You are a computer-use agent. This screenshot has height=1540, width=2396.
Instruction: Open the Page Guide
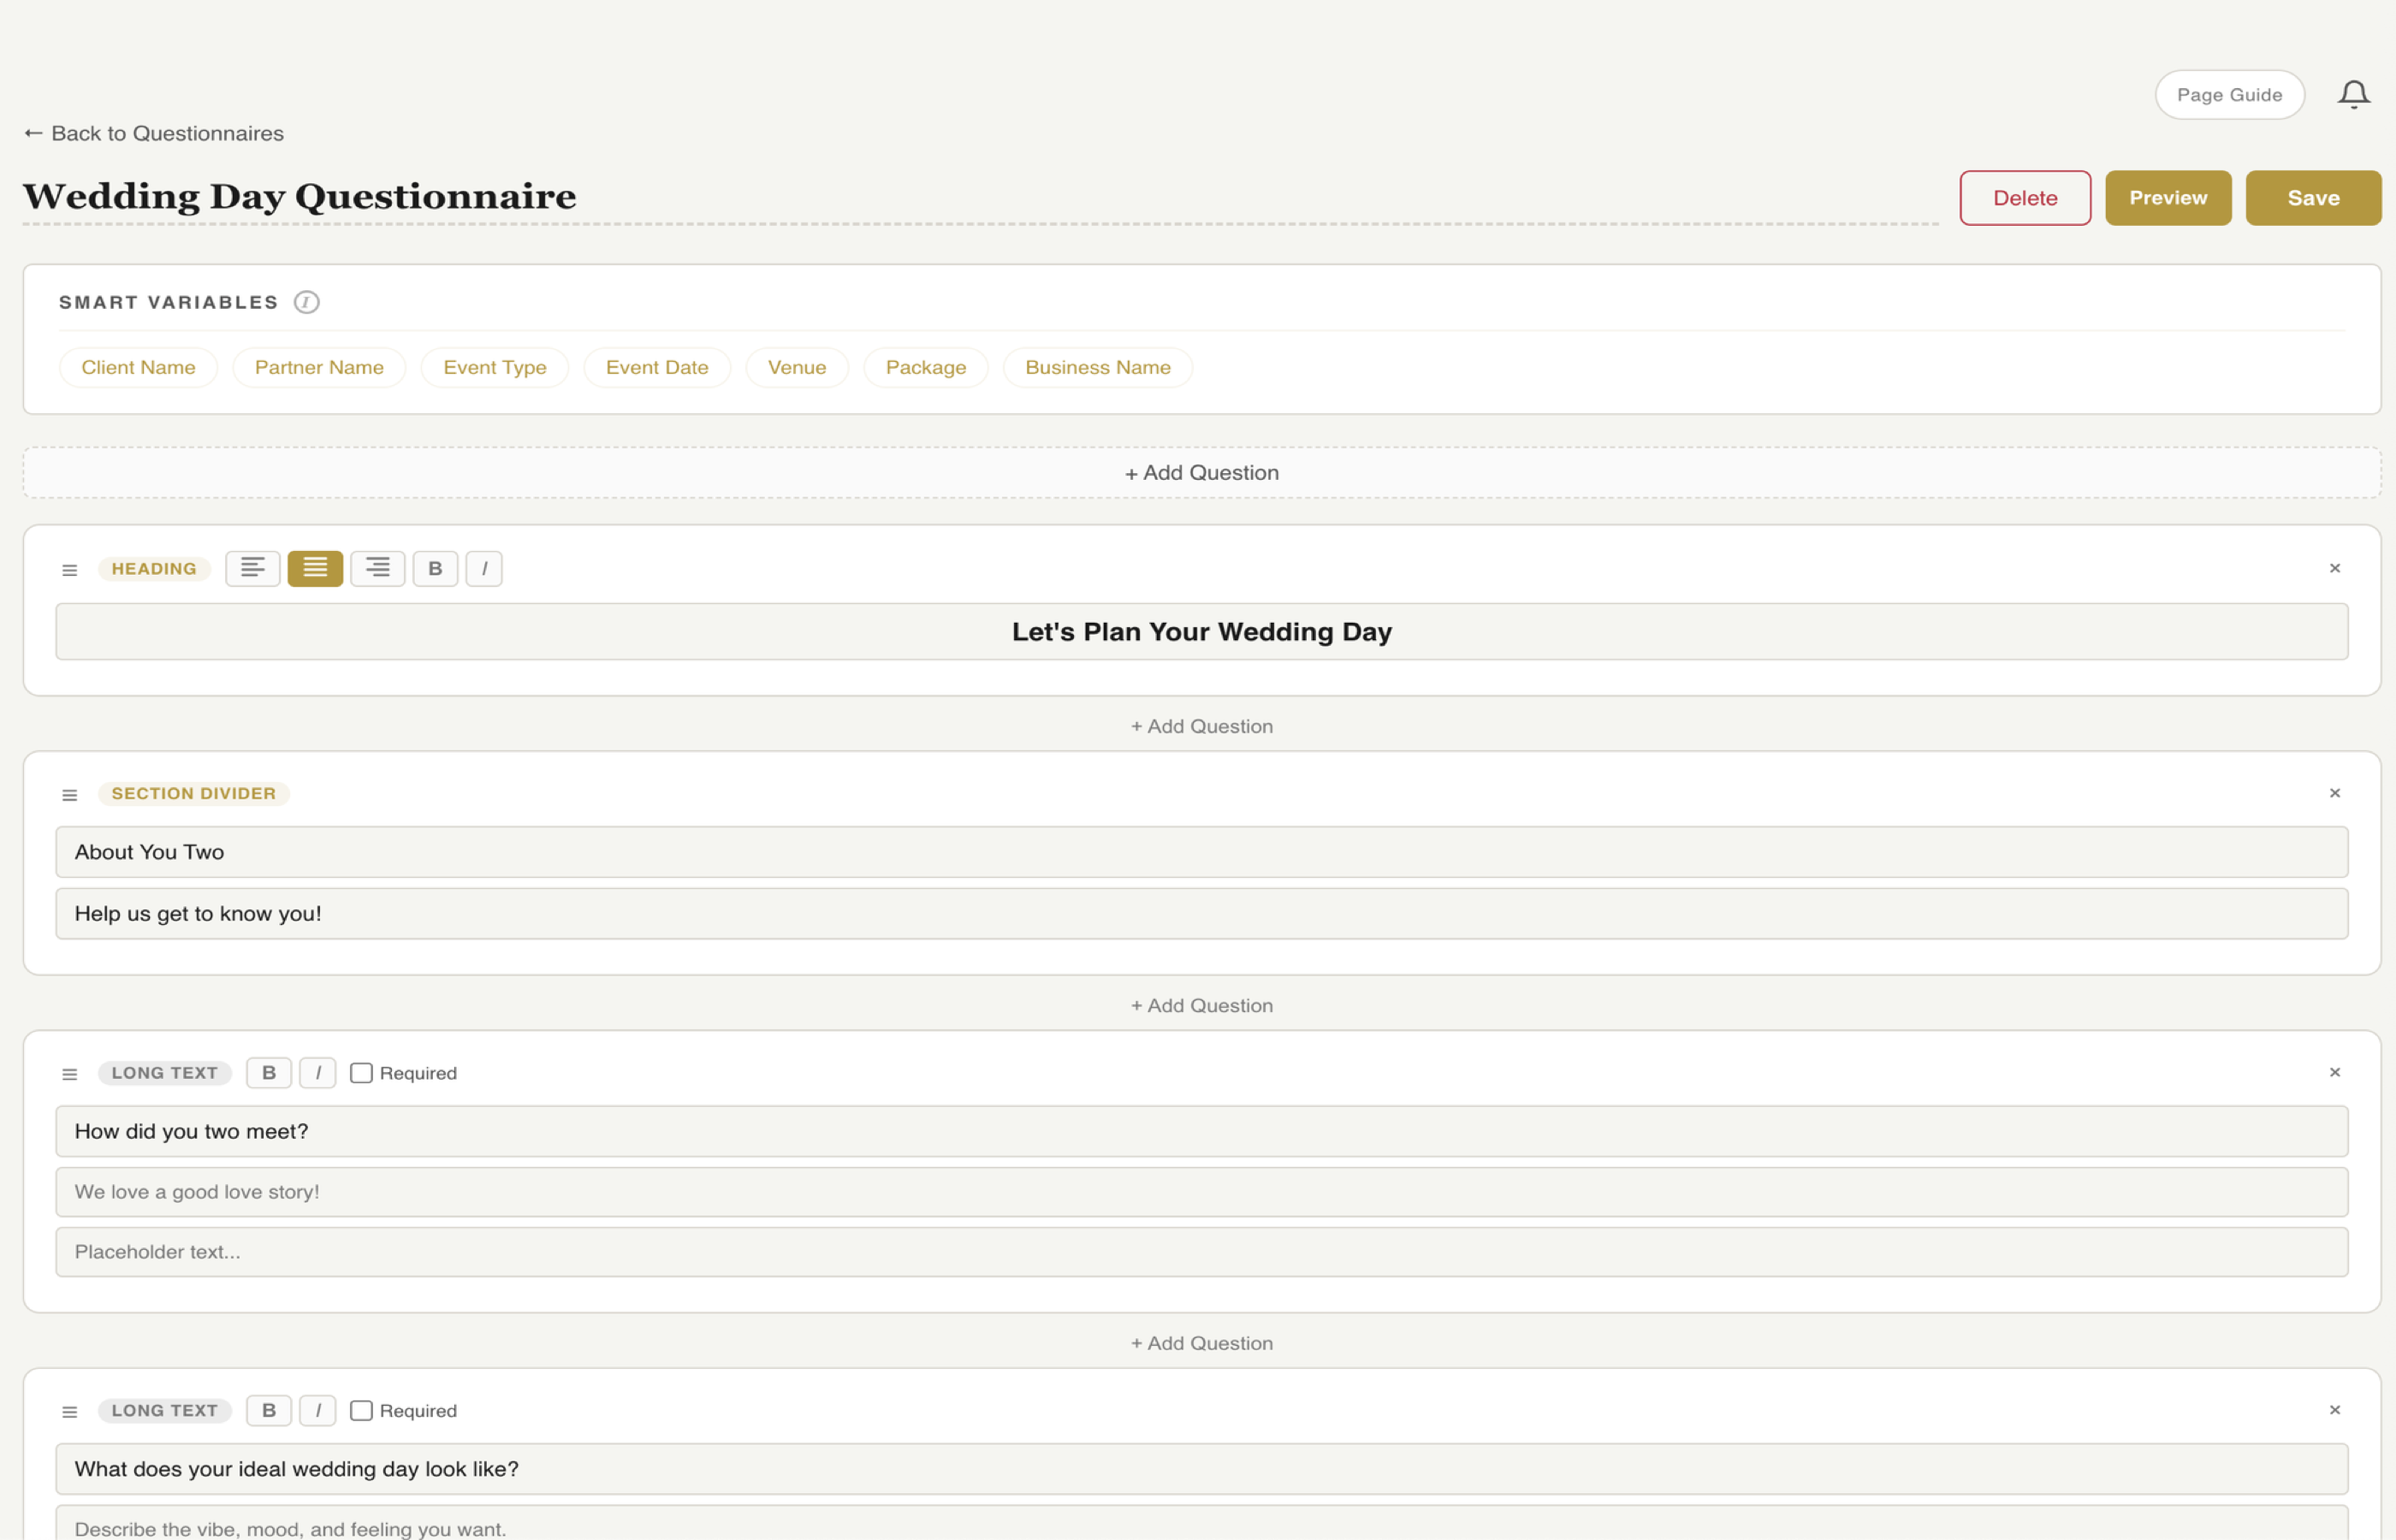pos(2230,93)
